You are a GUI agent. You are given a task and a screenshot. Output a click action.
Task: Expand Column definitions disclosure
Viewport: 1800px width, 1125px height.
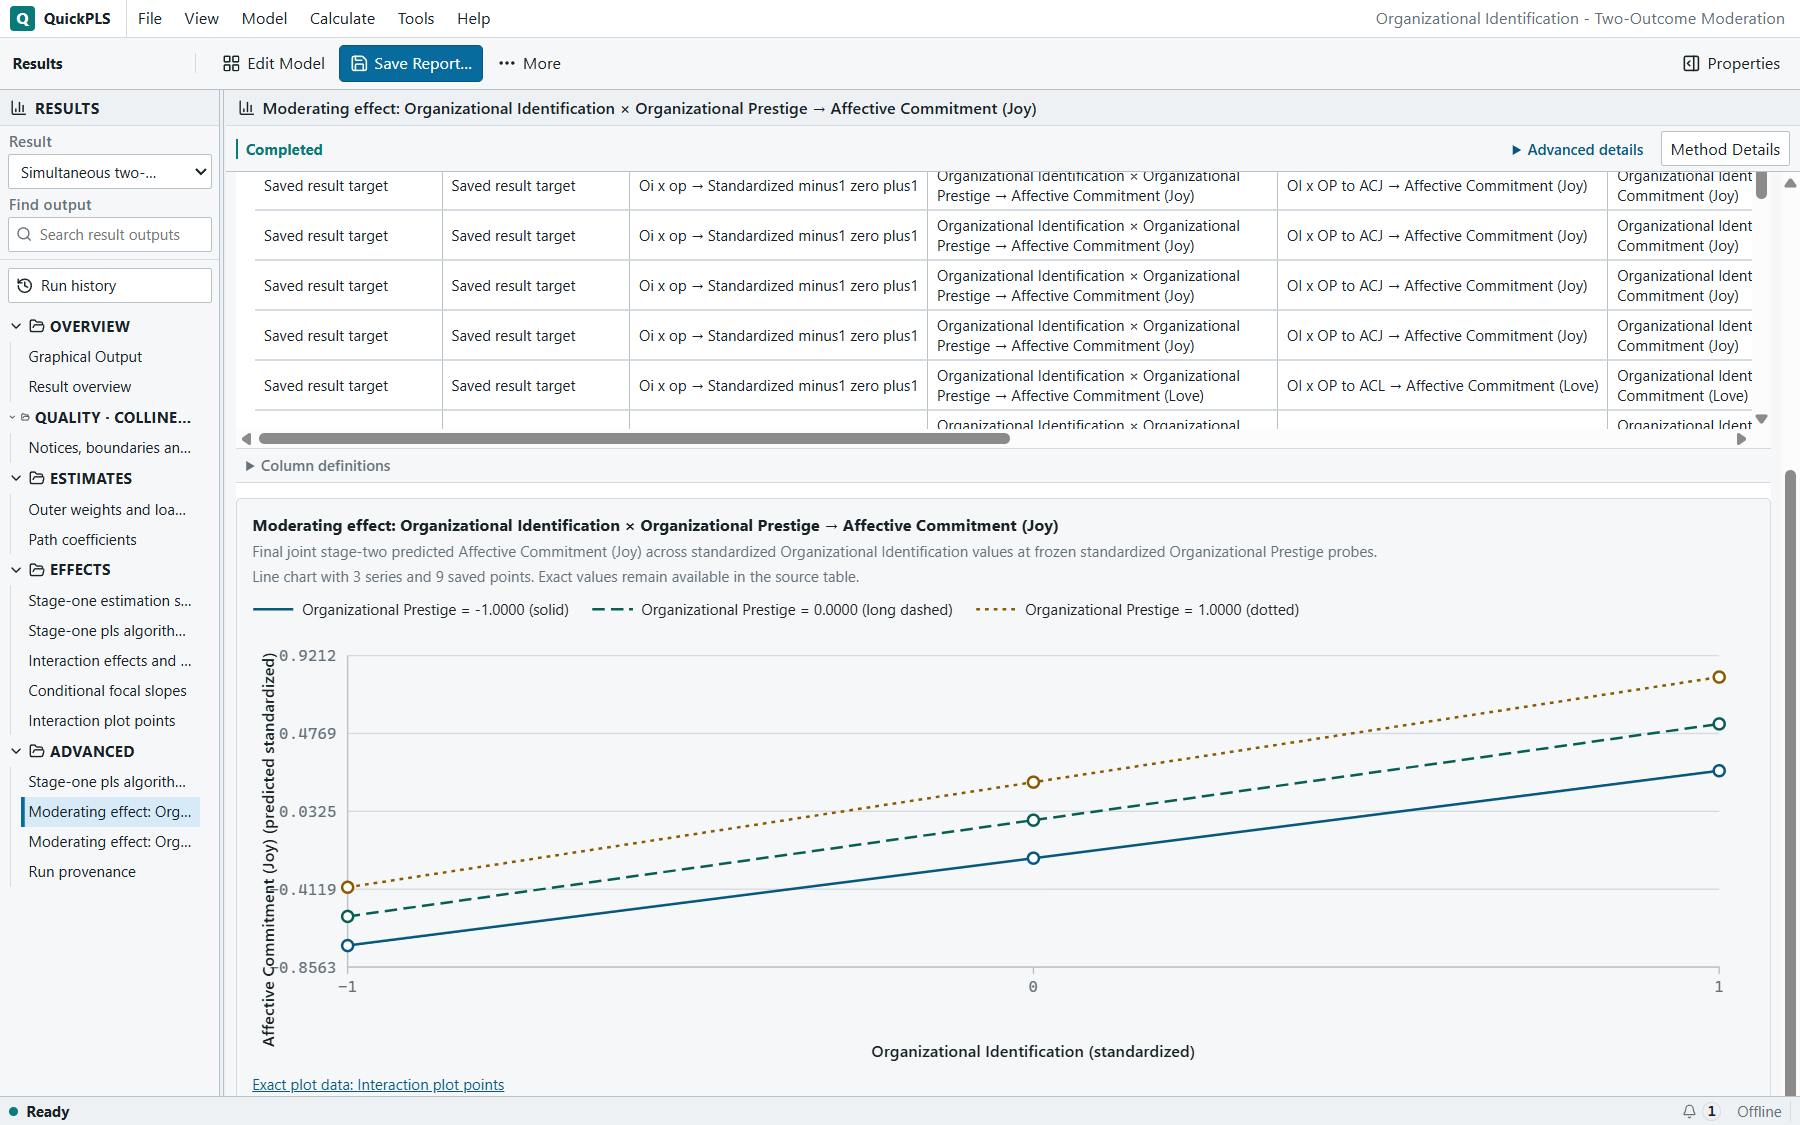(318, 466)
